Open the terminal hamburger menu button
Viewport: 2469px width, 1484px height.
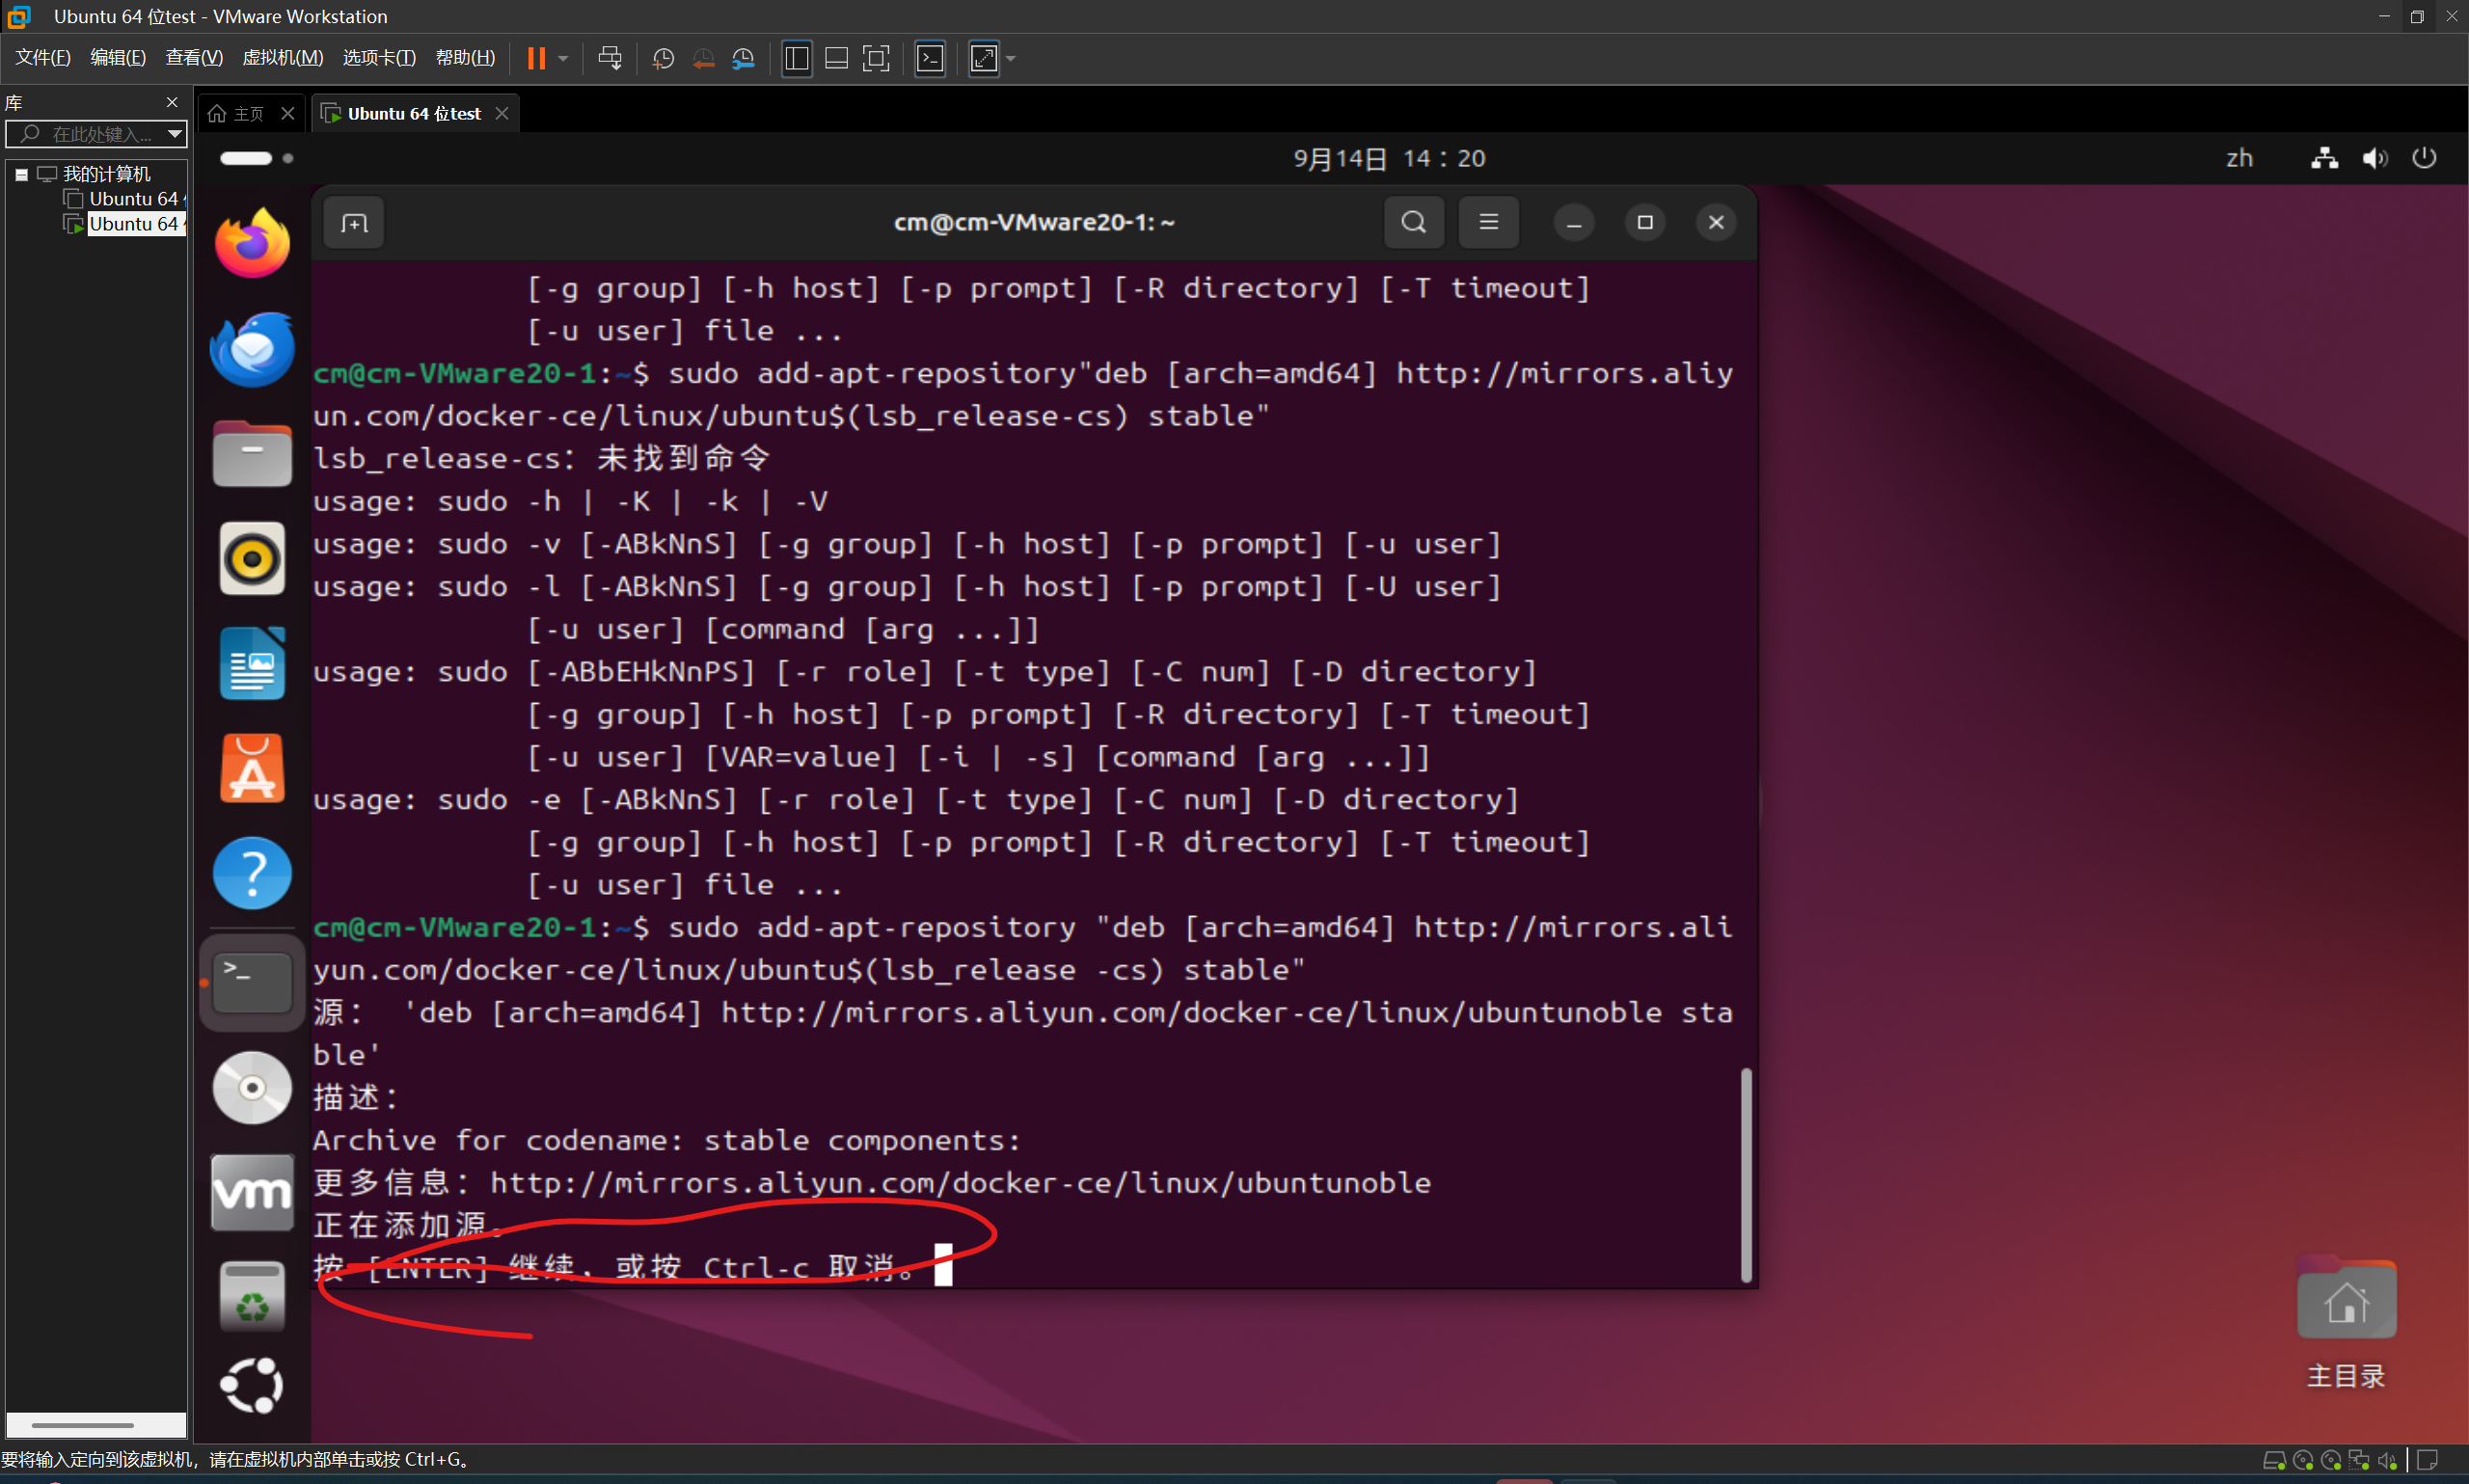pos(1488,222)
